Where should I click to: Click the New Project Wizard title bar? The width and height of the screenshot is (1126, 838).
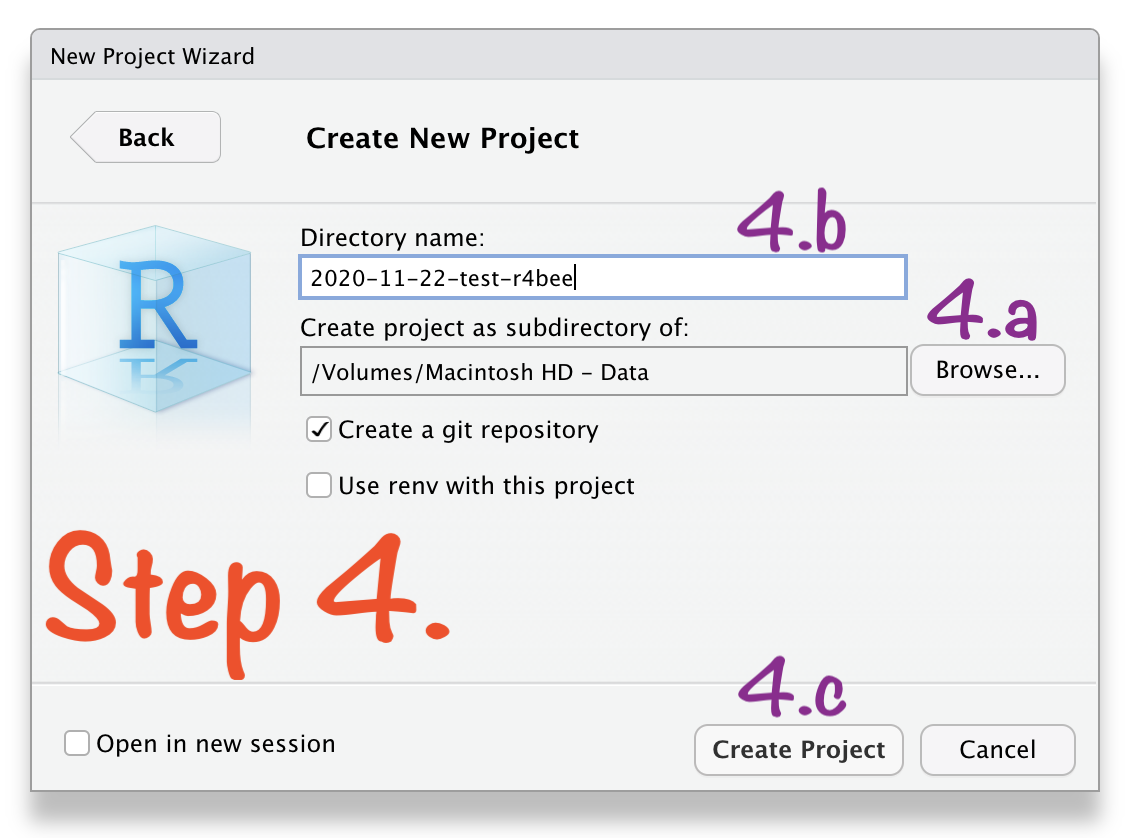coord(564,55)
